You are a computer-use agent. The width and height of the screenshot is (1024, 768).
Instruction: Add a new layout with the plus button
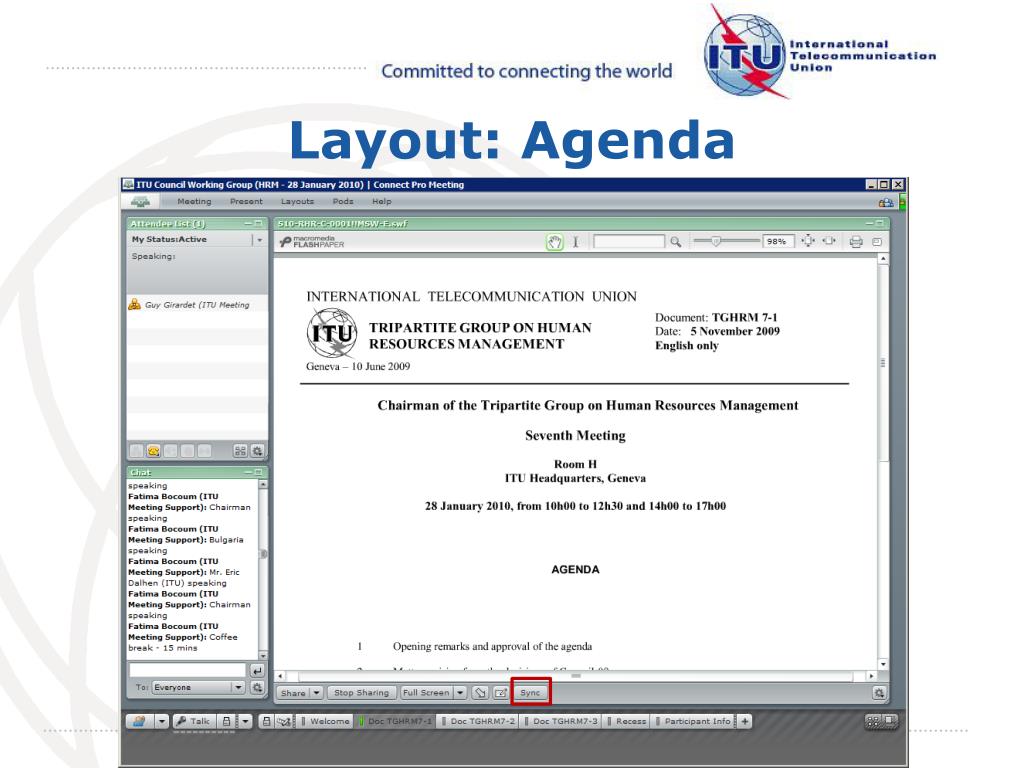[744, 722]
